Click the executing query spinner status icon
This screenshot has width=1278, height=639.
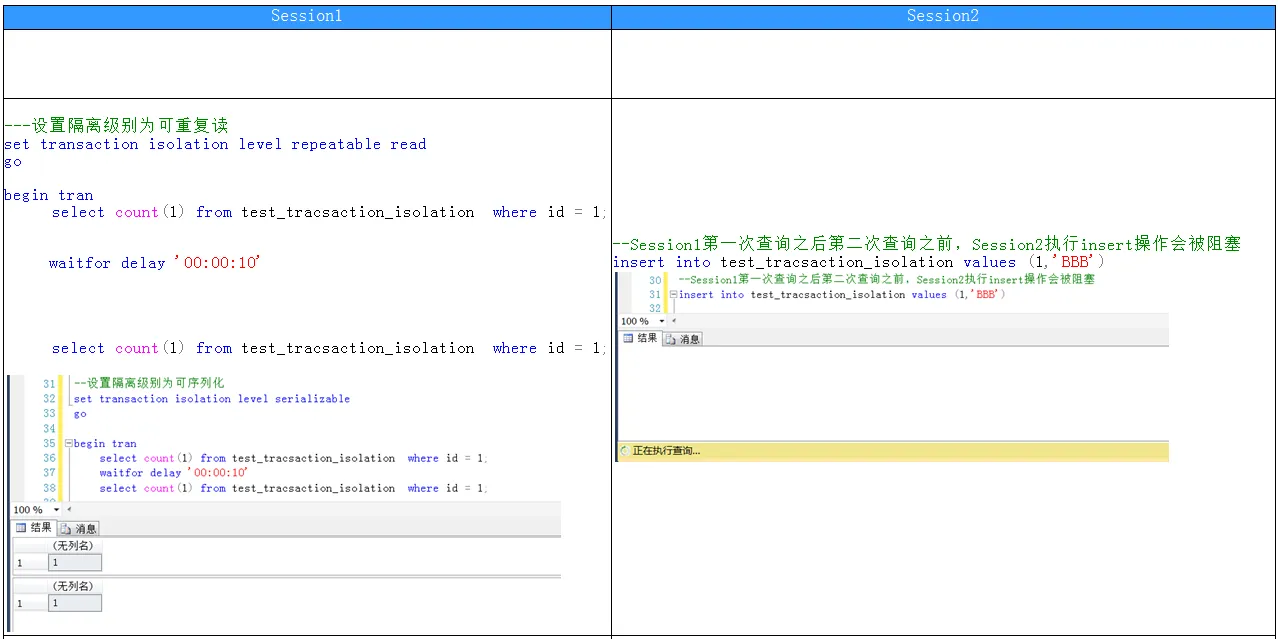tap(624, 451)
